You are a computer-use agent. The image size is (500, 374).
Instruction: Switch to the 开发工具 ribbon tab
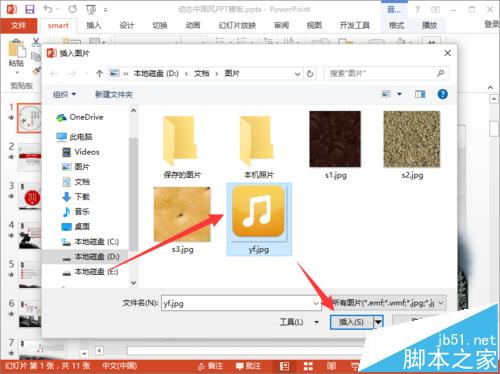355,26
